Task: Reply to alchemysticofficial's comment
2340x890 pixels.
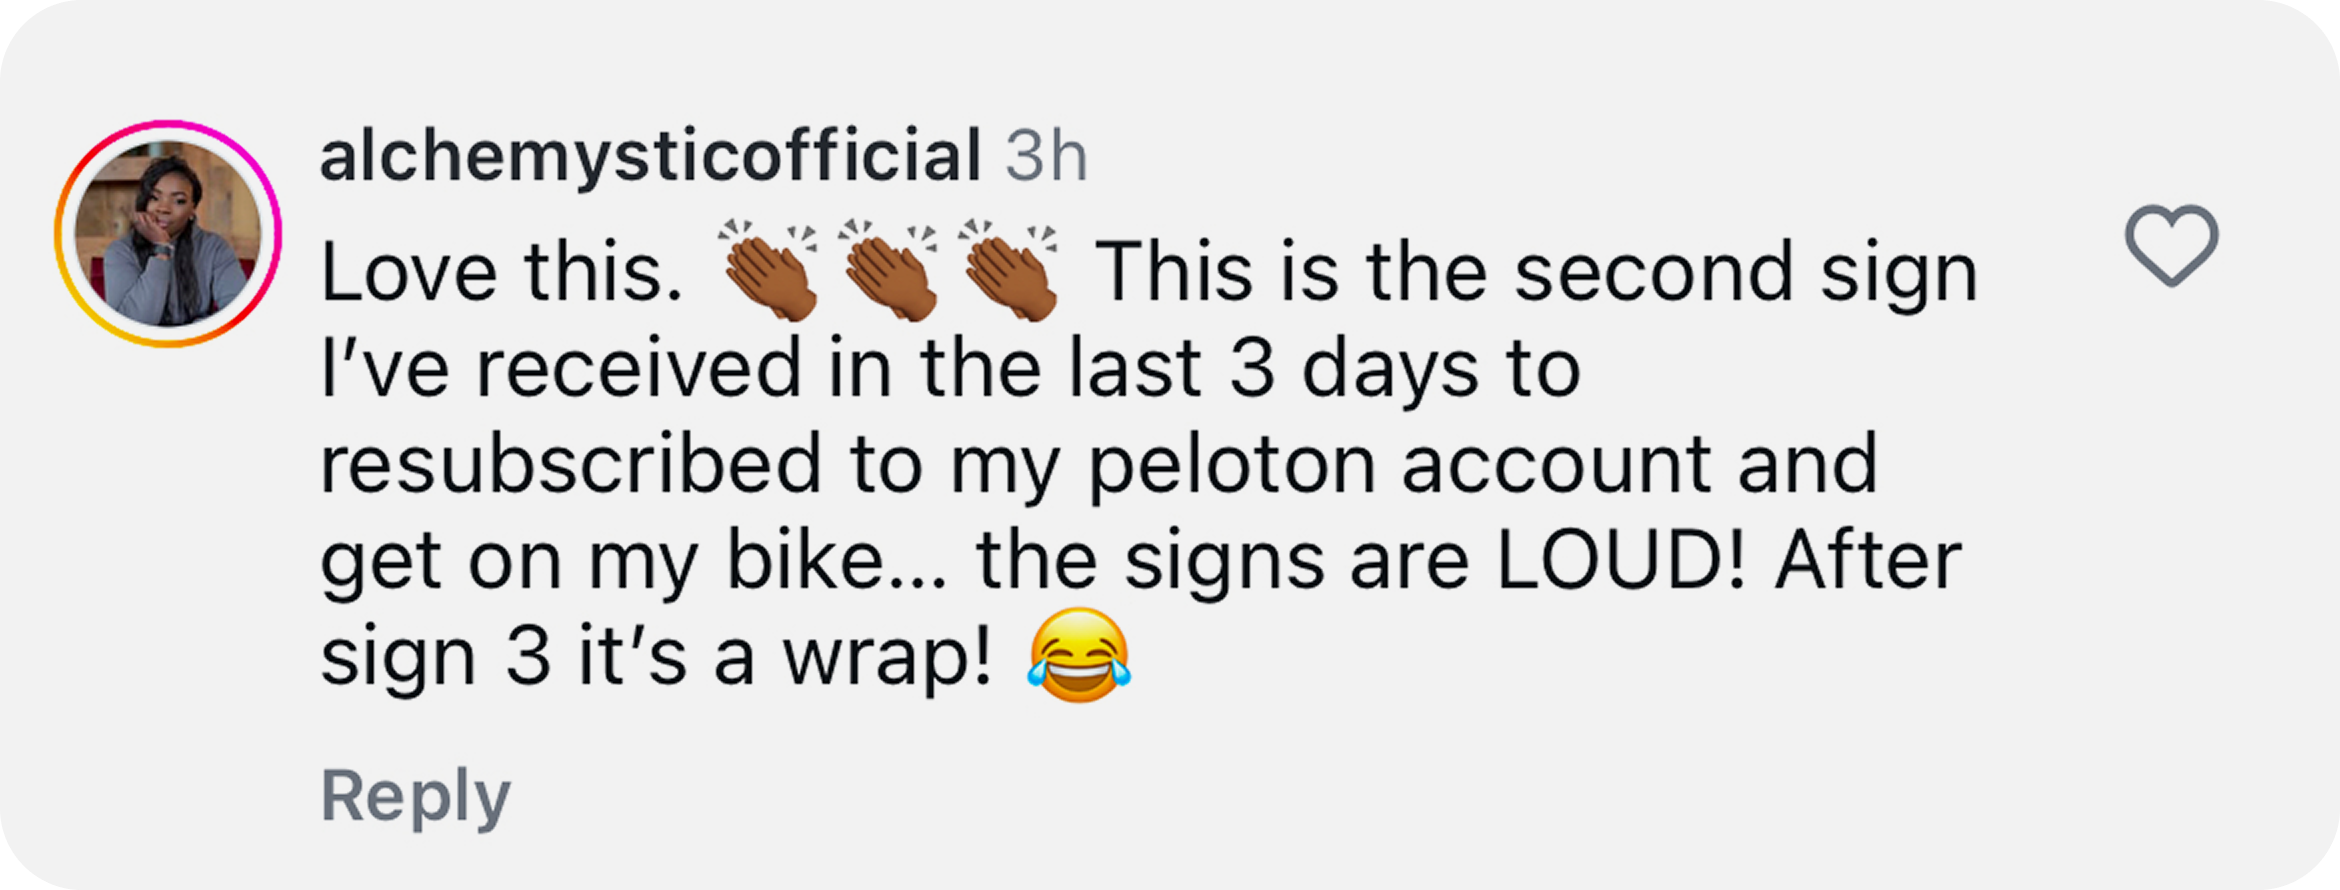Action: (x=415, y=796)
